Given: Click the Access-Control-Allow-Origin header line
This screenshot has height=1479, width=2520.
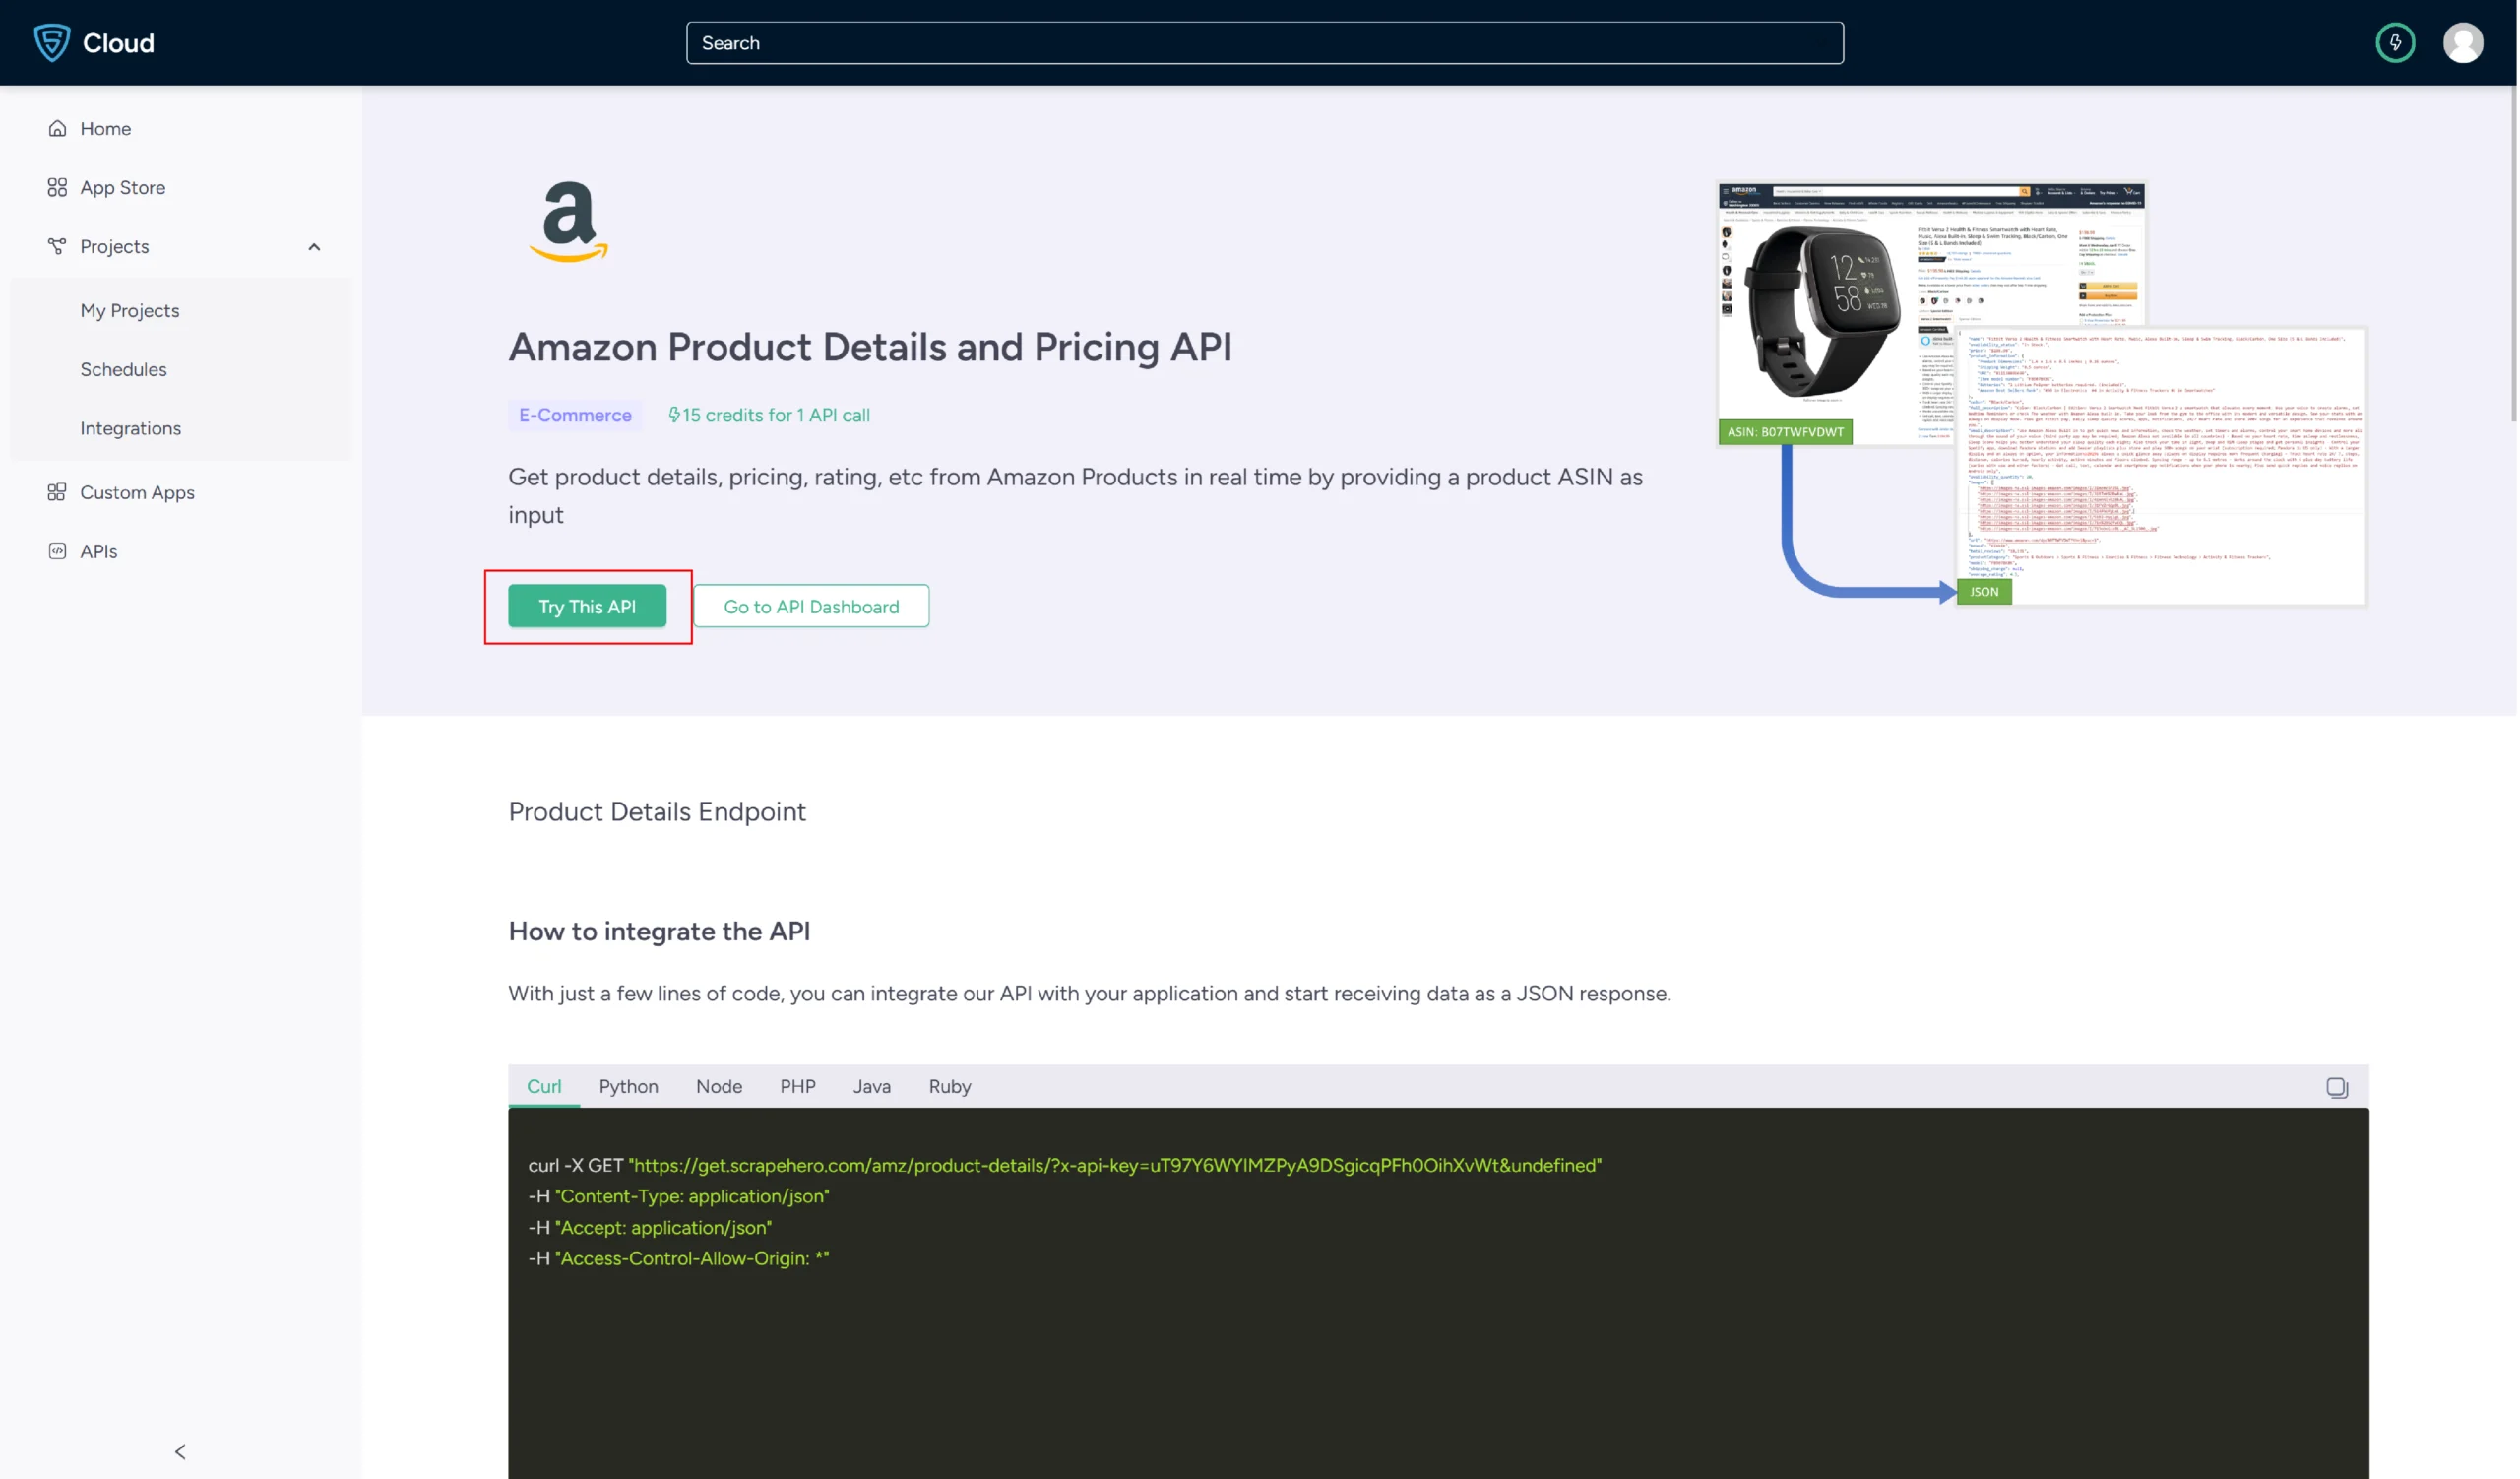Looking at the screenshot, I should 680,1259.
